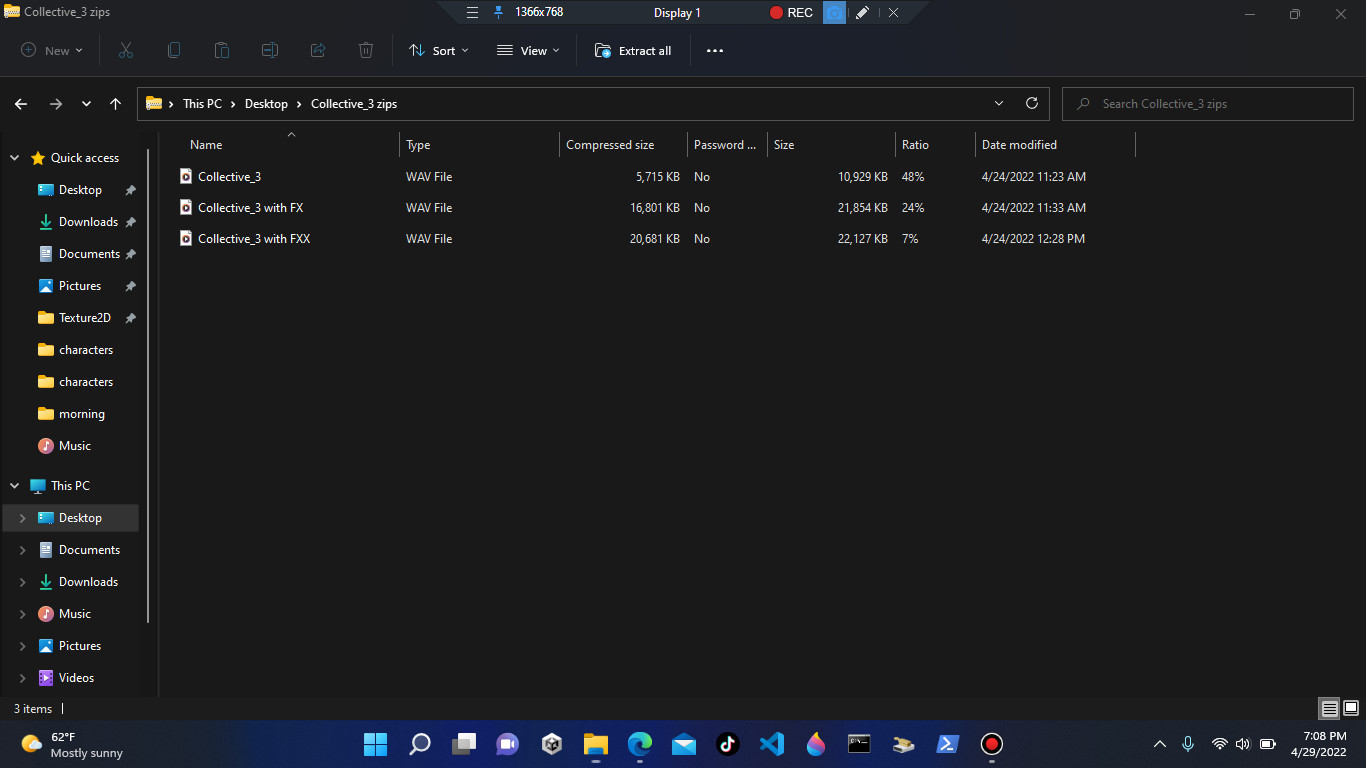Open VS Code from the taskbar
This screenshot has height=768, width=1366.
click(771, 744)
